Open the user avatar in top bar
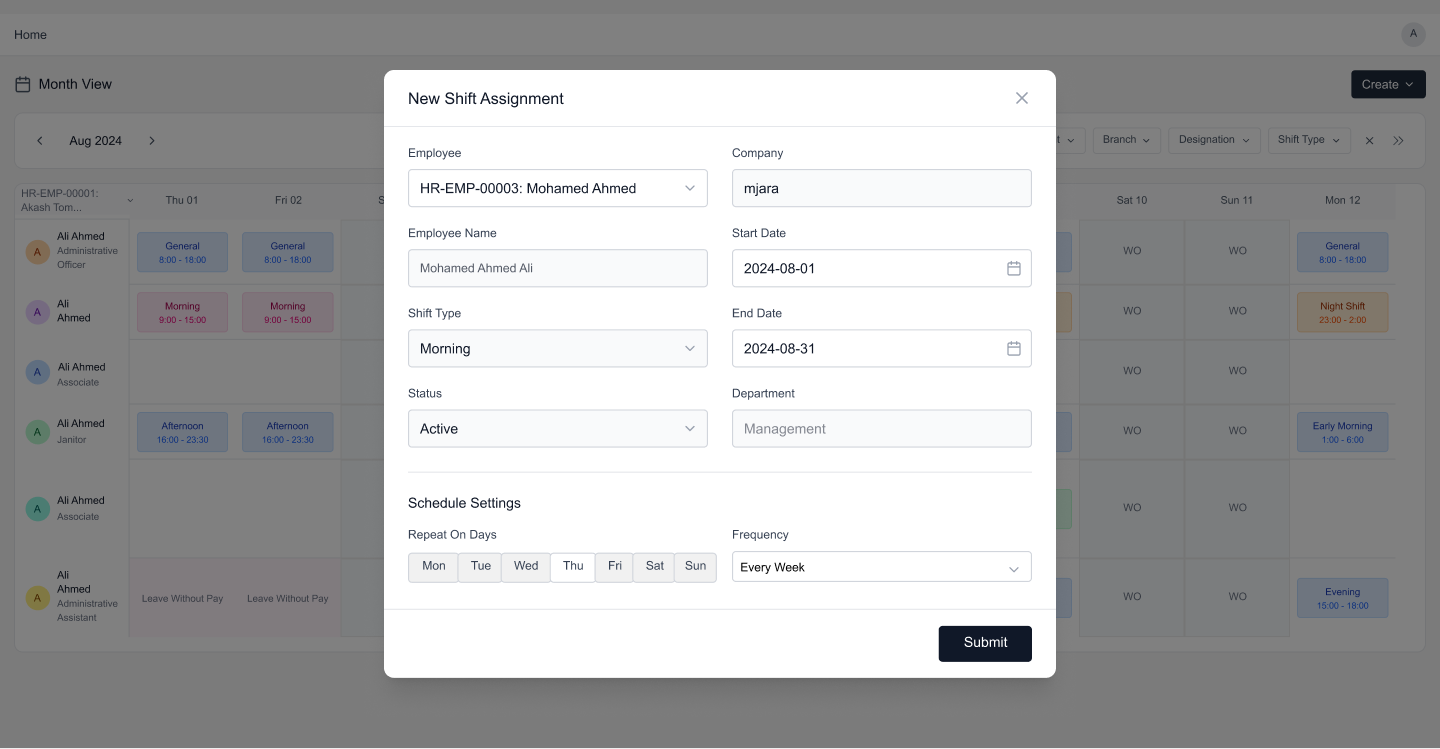The width and height of the screenshot is (1440, 749). click(1413, 34)
